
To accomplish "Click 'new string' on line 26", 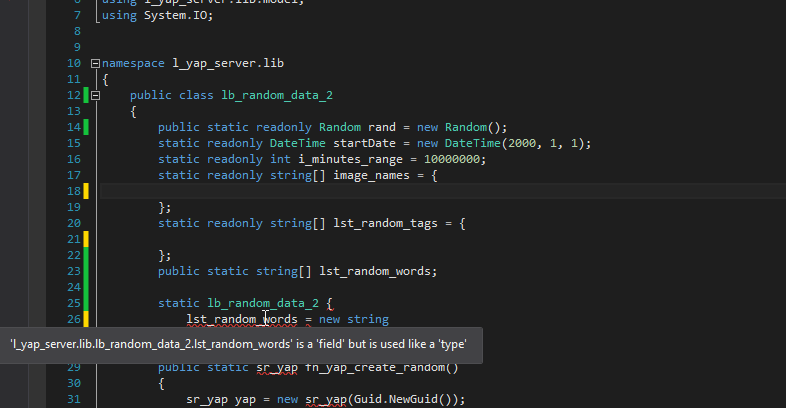I will (354, 319).
